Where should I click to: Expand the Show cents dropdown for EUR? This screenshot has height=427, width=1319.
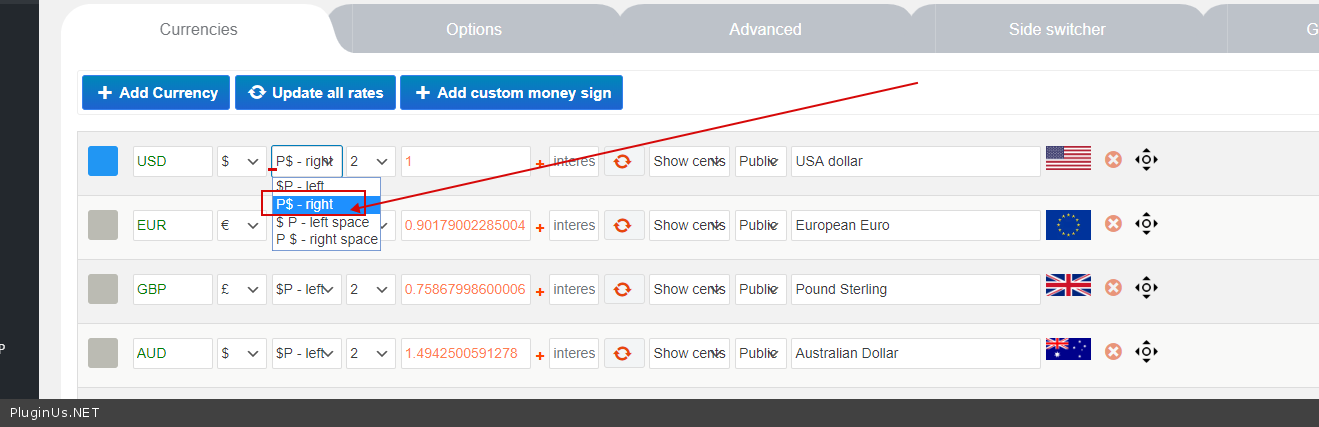[x=689, y=225]
